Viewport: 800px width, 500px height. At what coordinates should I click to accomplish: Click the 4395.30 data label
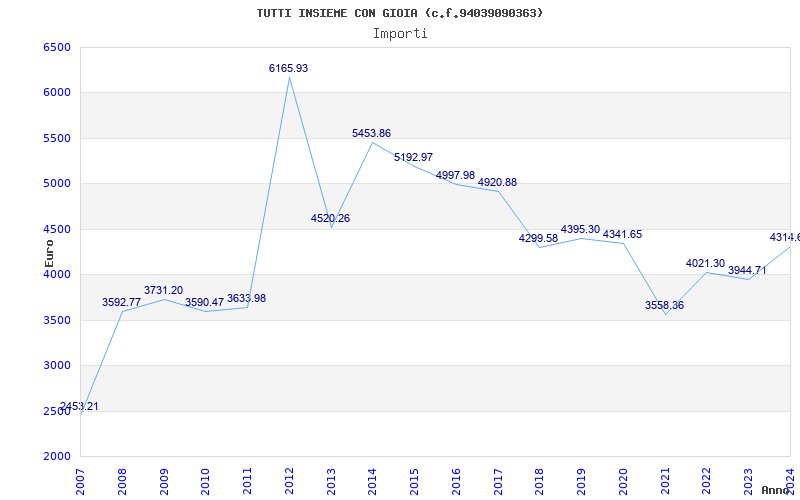[x=580, y=230]
